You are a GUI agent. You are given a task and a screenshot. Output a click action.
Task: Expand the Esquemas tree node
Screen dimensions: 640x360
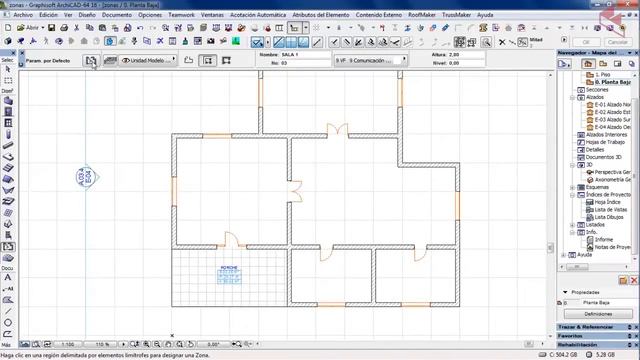572,187
